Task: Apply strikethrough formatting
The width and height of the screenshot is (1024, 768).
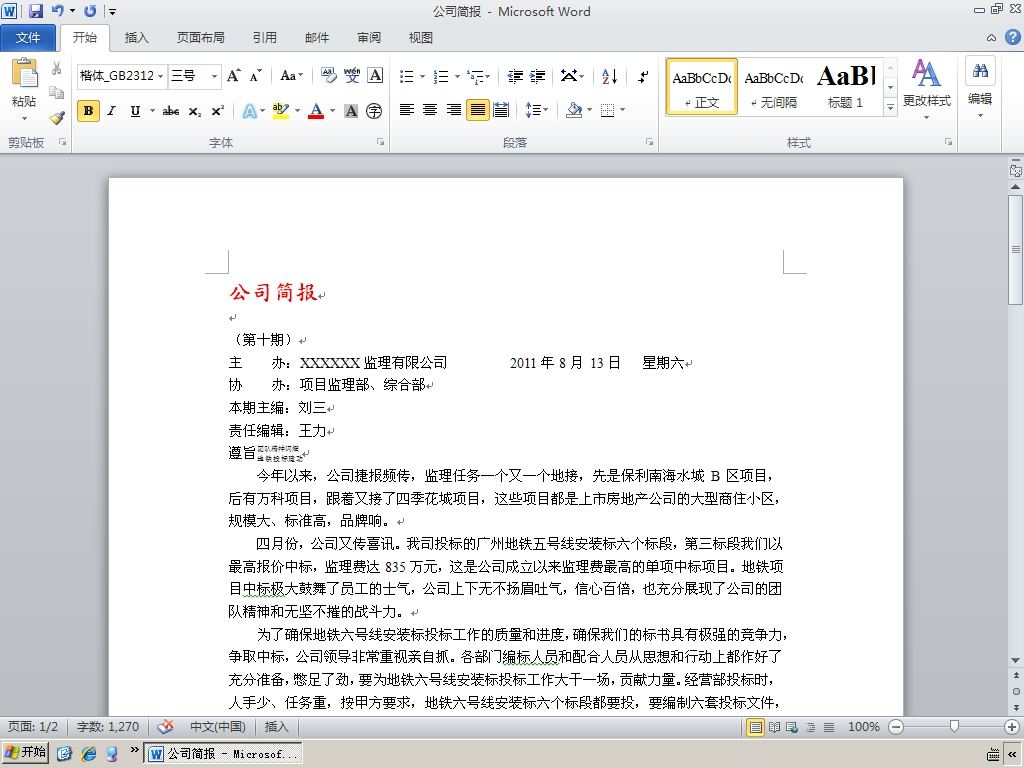Action: pyautogui.click(x=171, y=111)
